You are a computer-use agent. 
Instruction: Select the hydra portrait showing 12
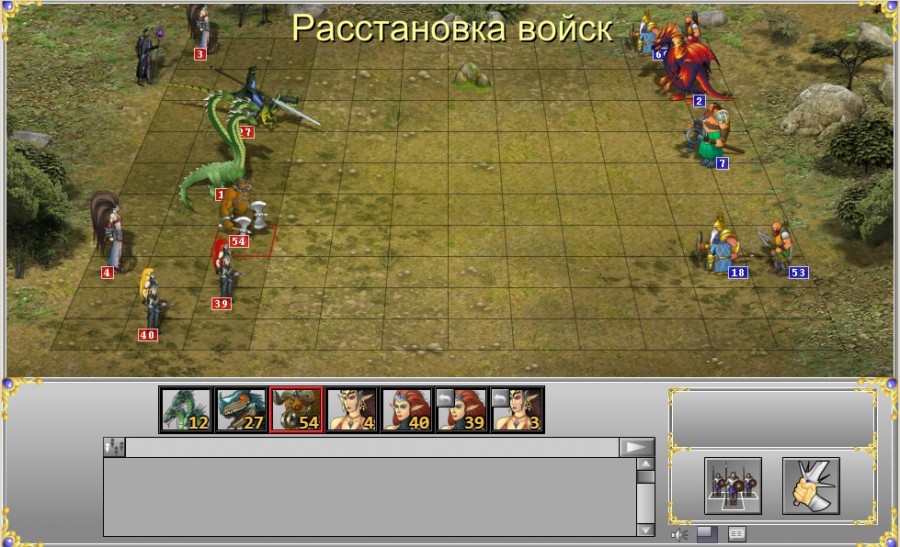[x=186, y=409]
